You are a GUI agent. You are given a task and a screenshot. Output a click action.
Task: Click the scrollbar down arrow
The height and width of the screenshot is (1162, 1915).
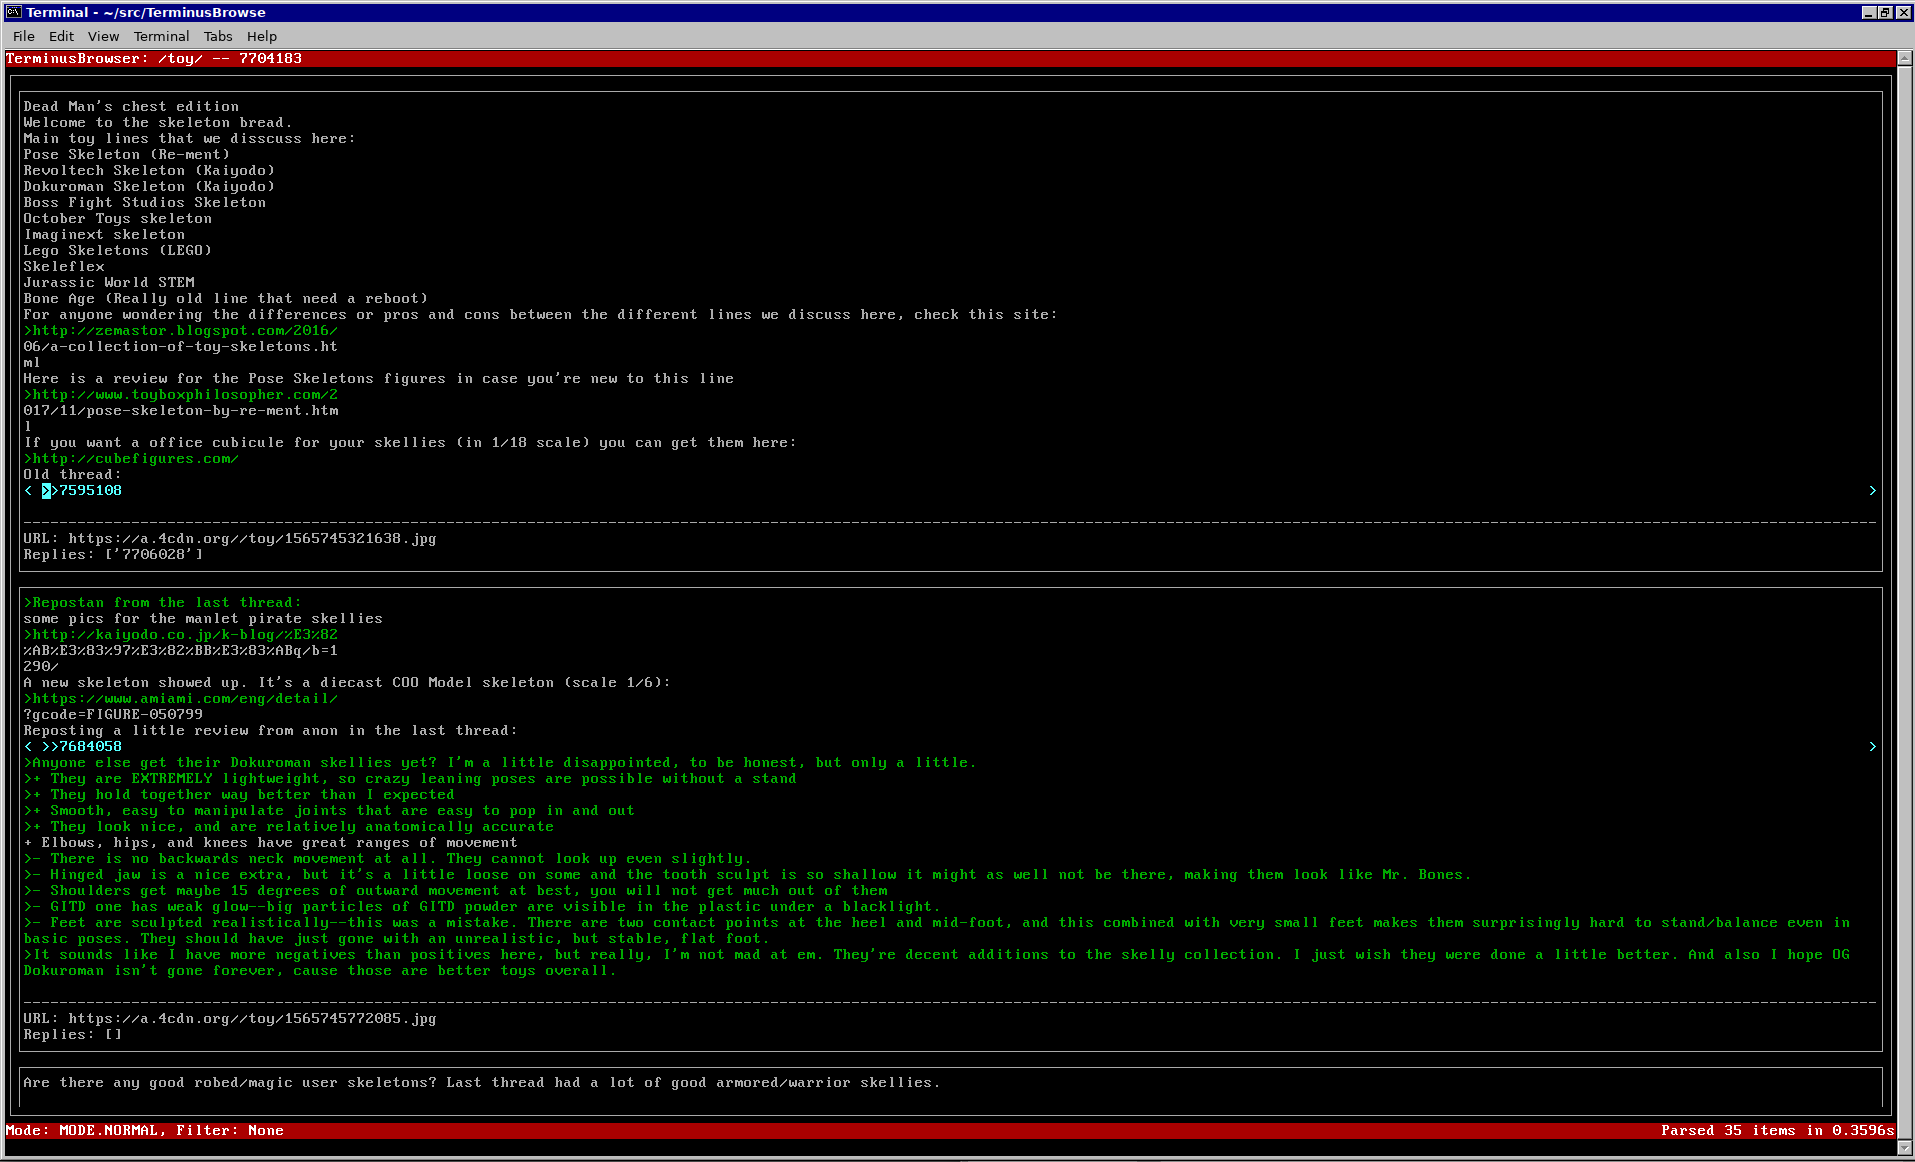point(1906,1148)
